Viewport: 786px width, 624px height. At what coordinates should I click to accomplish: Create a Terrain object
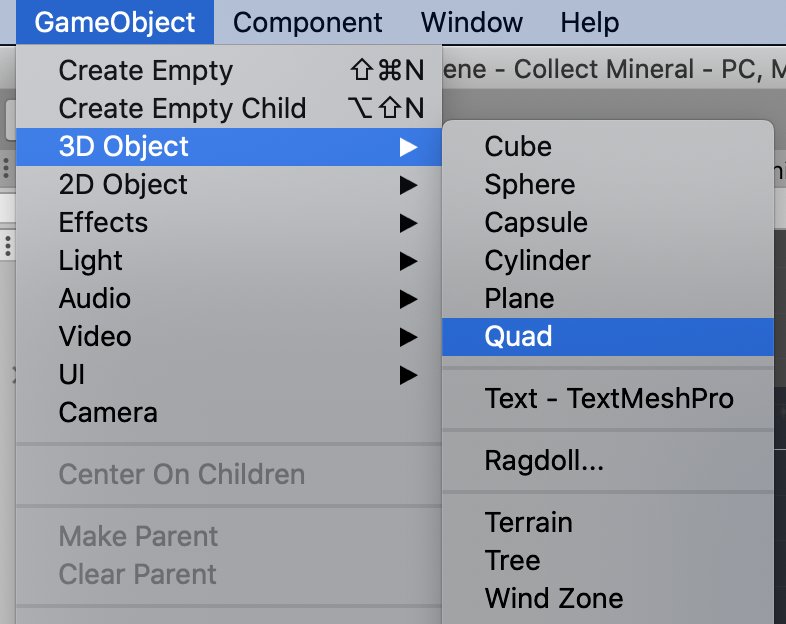click(x=528, y=523)
